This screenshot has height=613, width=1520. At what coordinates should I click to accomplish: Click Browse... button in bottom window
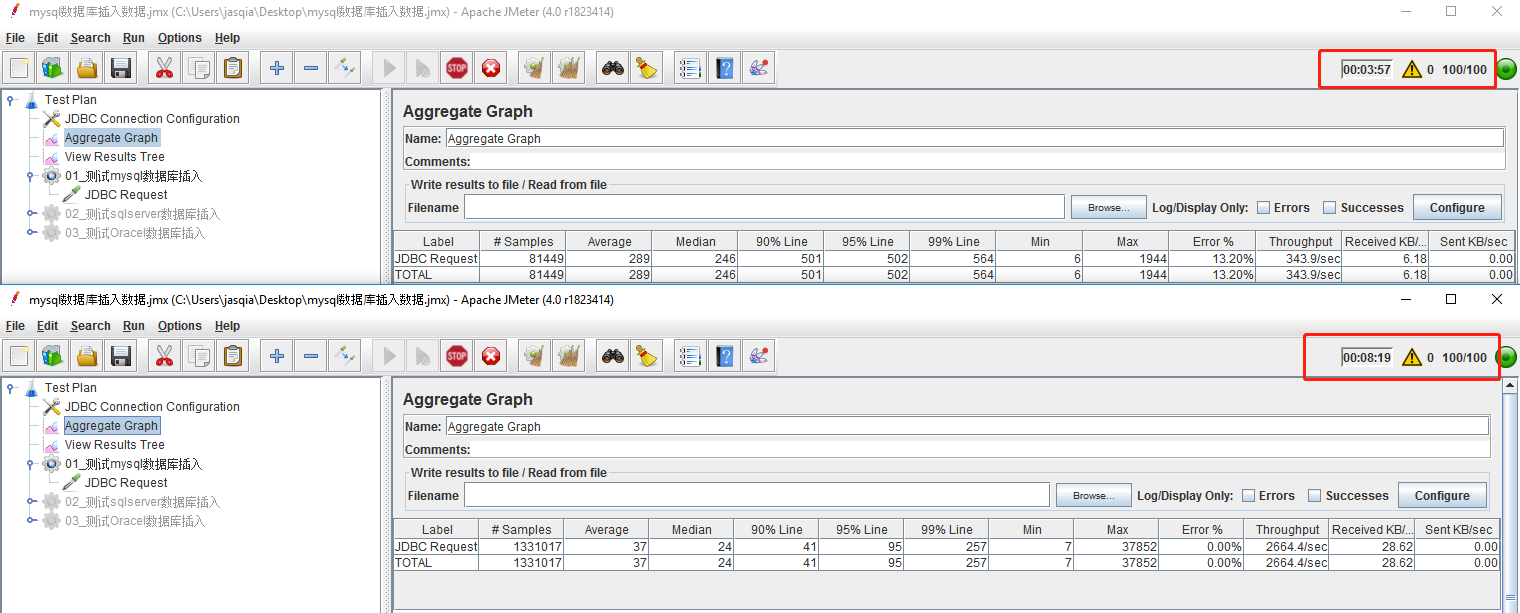1093,495
